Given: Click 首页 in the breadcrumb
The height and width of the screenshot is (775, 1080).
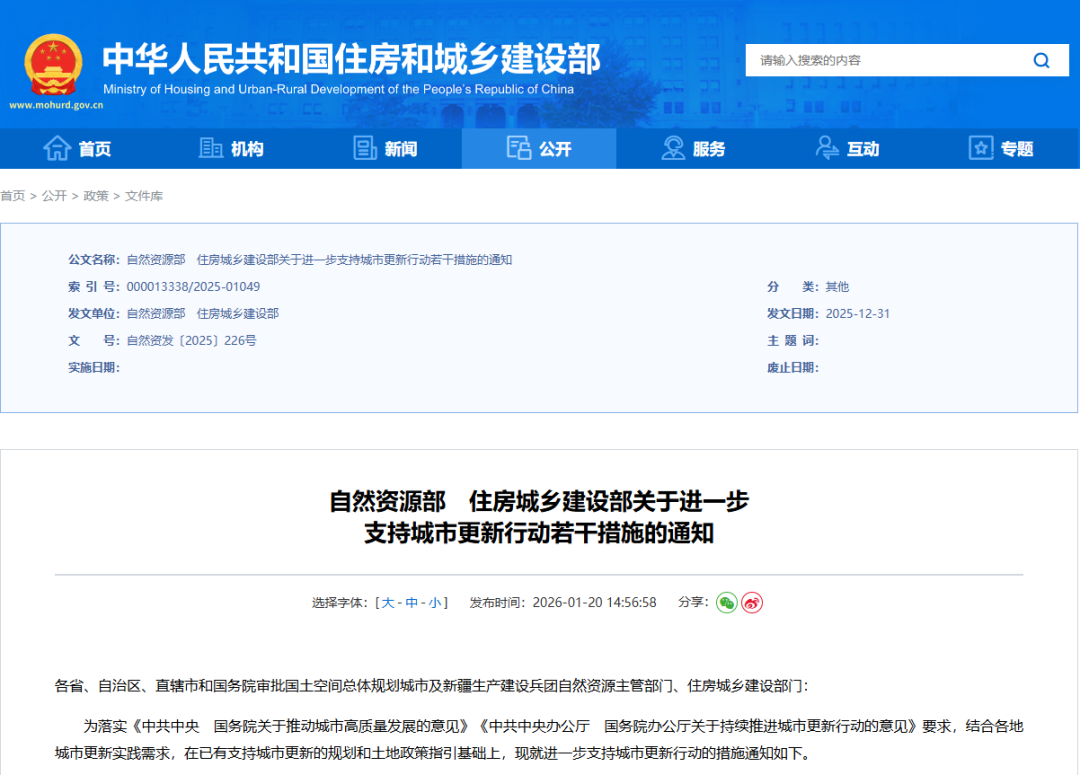Looking at the screenshot, I should (x=13, y=196).
